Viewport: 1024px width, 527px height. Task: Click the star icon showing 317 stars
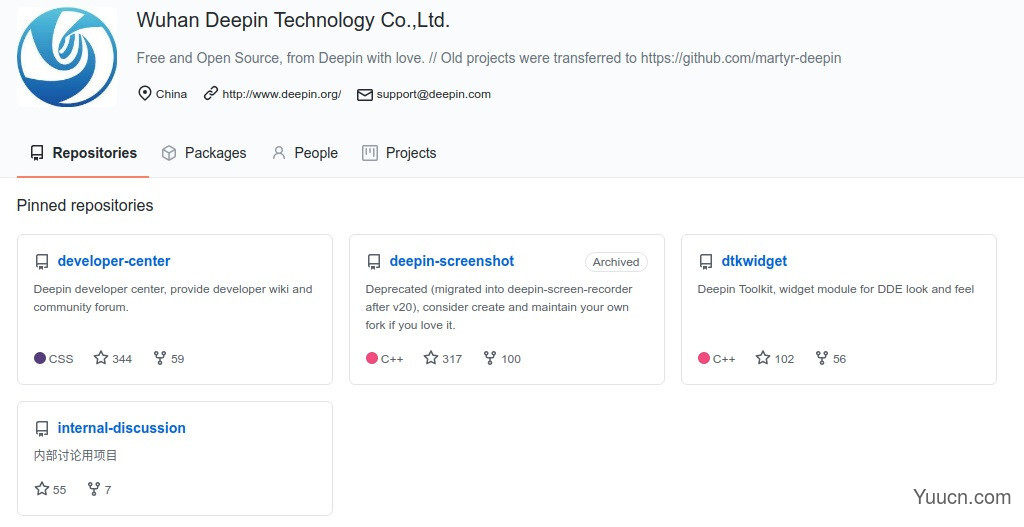click(x=430, y=358)
